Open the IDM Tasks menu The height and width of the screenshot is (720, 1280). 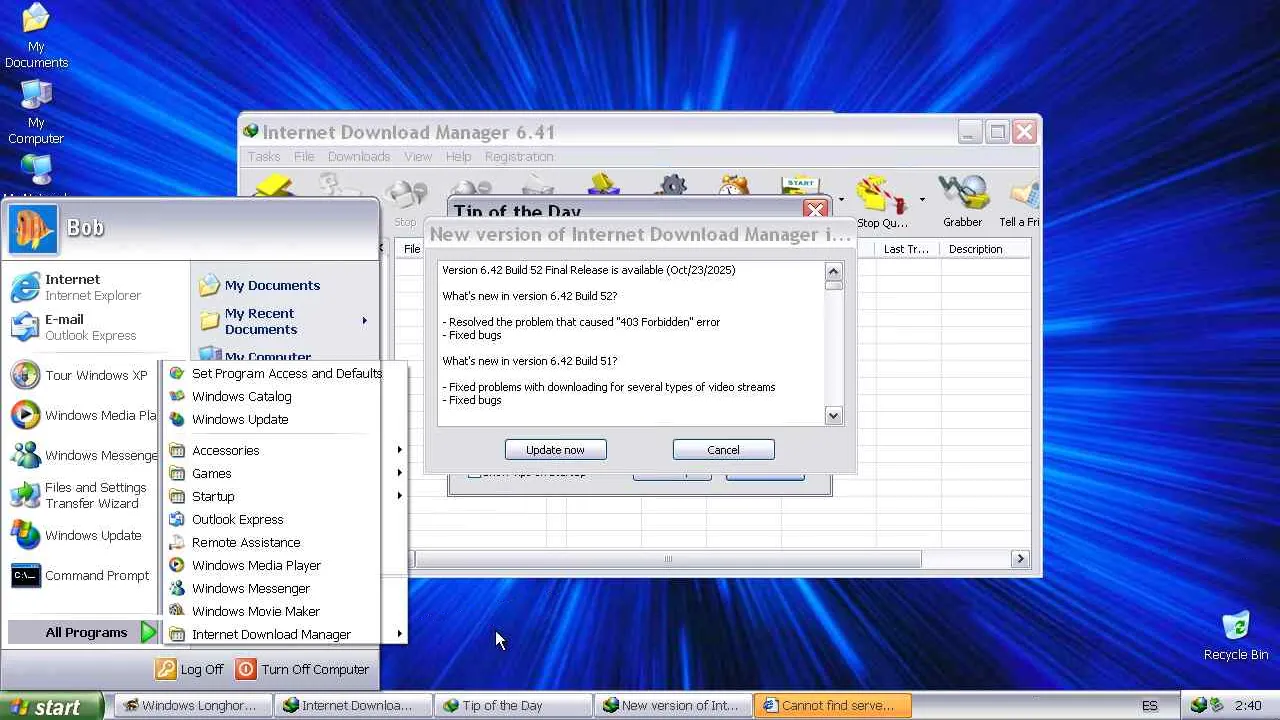click(264, 156)
